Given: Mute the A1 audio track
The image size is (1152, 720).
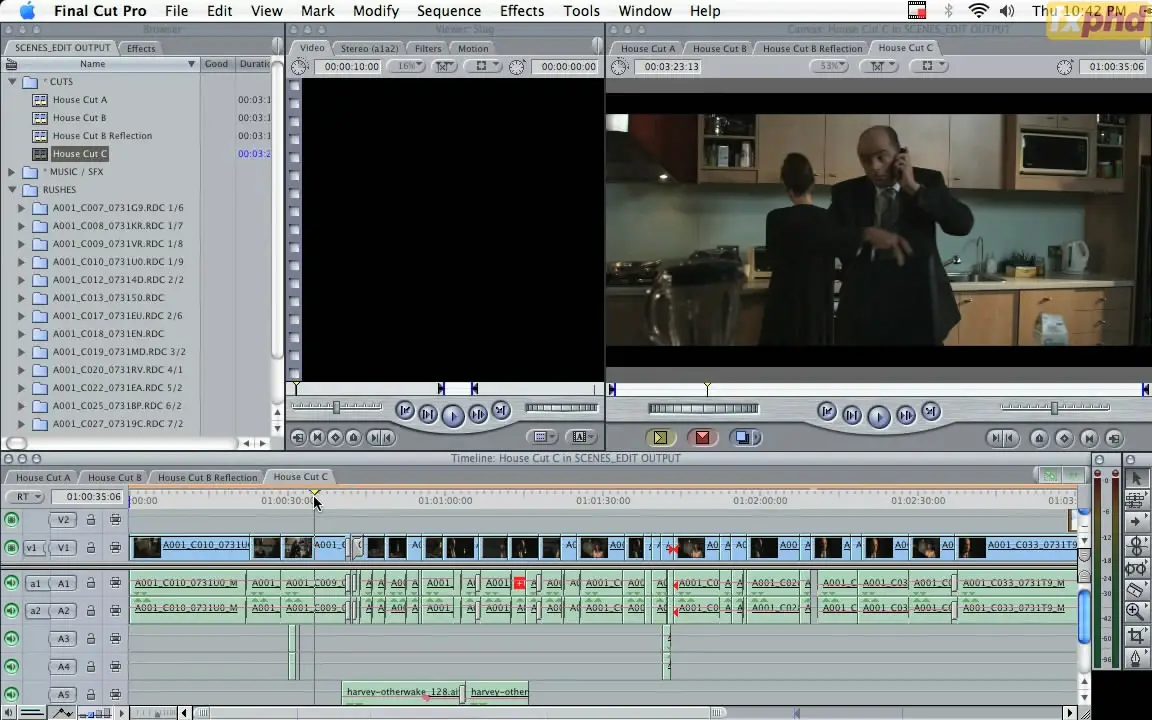Looking at the screenshot, I should point(11,583).
